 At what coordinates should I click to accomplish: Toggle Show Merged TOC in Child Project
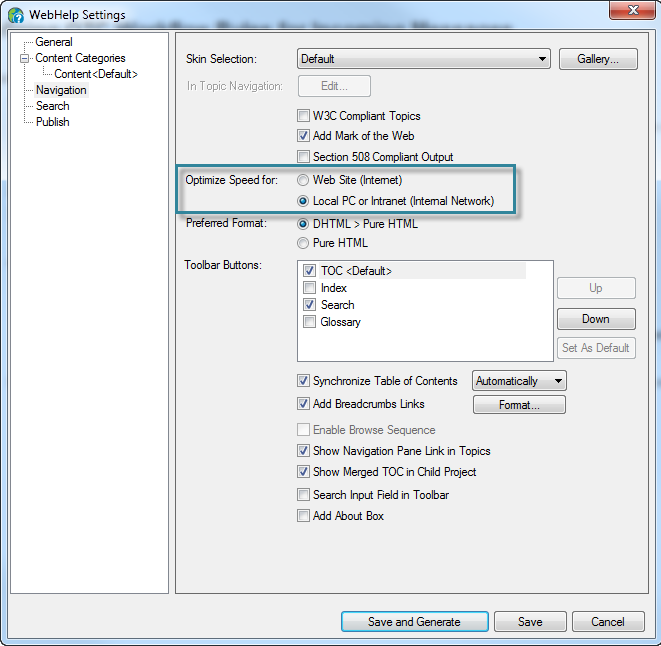(303, 472)
